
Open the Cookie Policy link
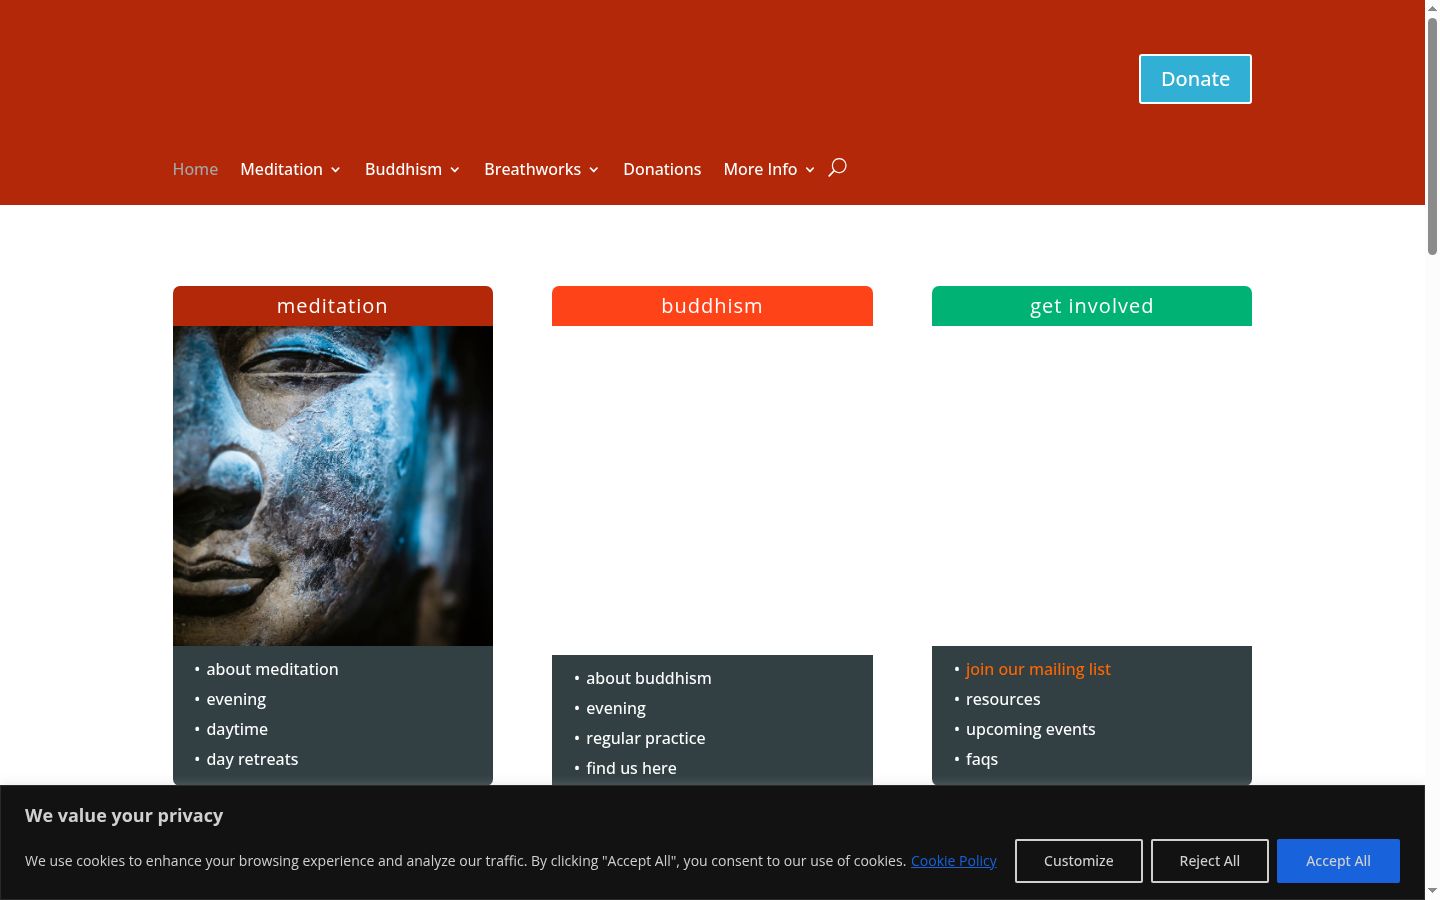pyautogui.click(x=954, y=861)
